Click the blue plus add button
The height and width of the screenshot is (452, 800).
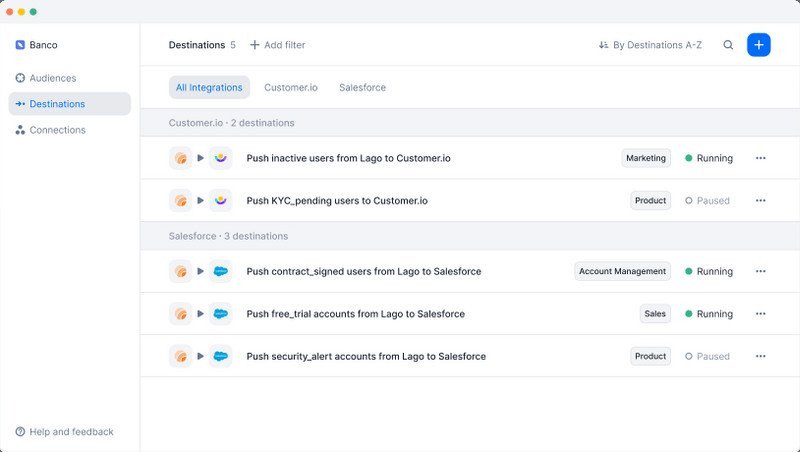tap(759, 45)
